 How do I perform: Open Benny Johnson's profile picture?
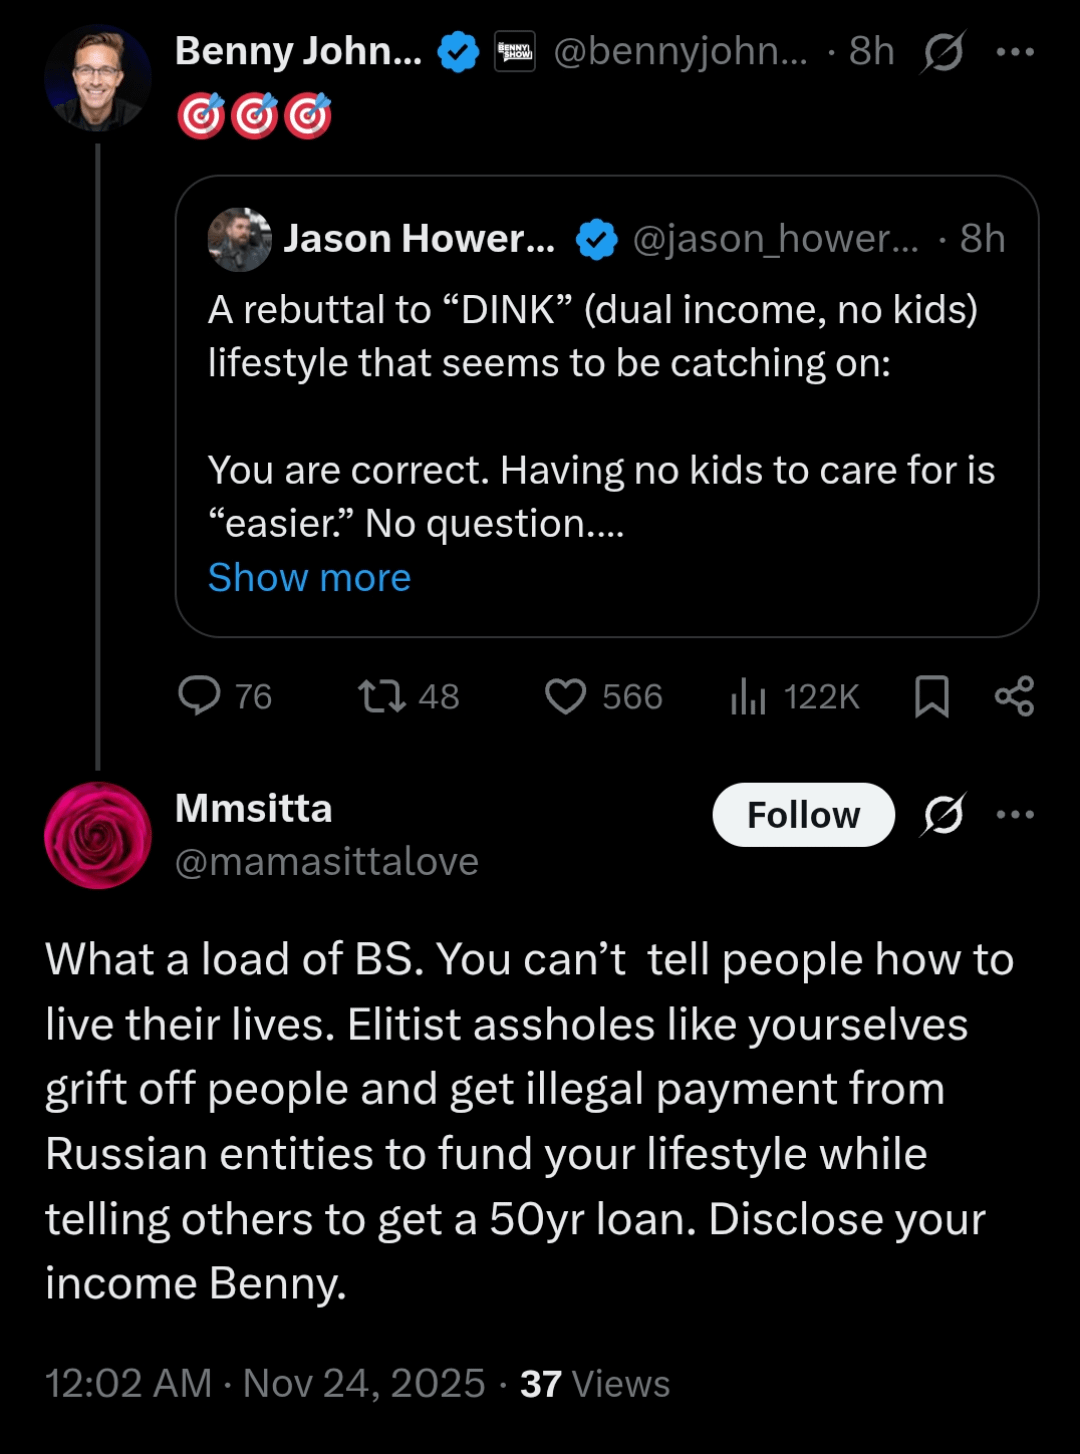(x=97, y=79)
